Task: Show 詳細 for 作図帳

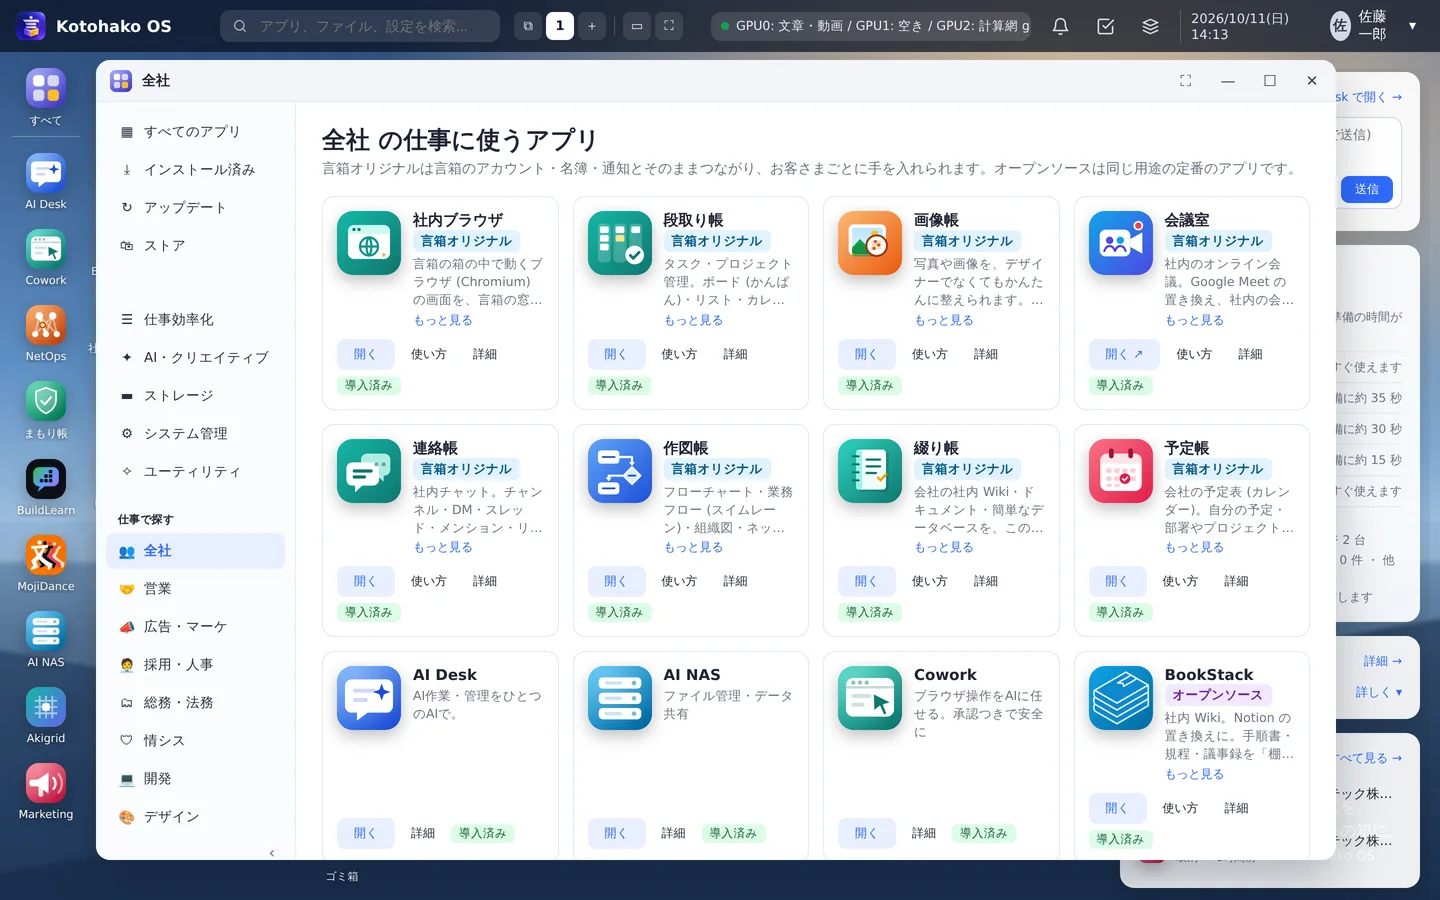Action: point(735,581)
